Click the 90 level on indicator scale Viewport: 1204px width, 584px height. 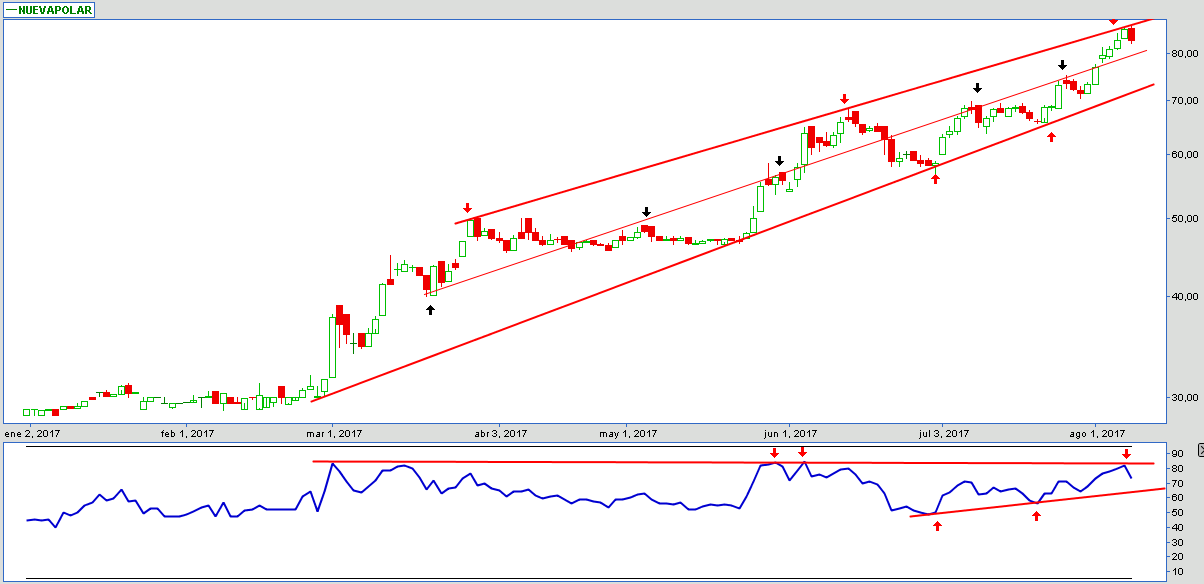coord(1177,452)
